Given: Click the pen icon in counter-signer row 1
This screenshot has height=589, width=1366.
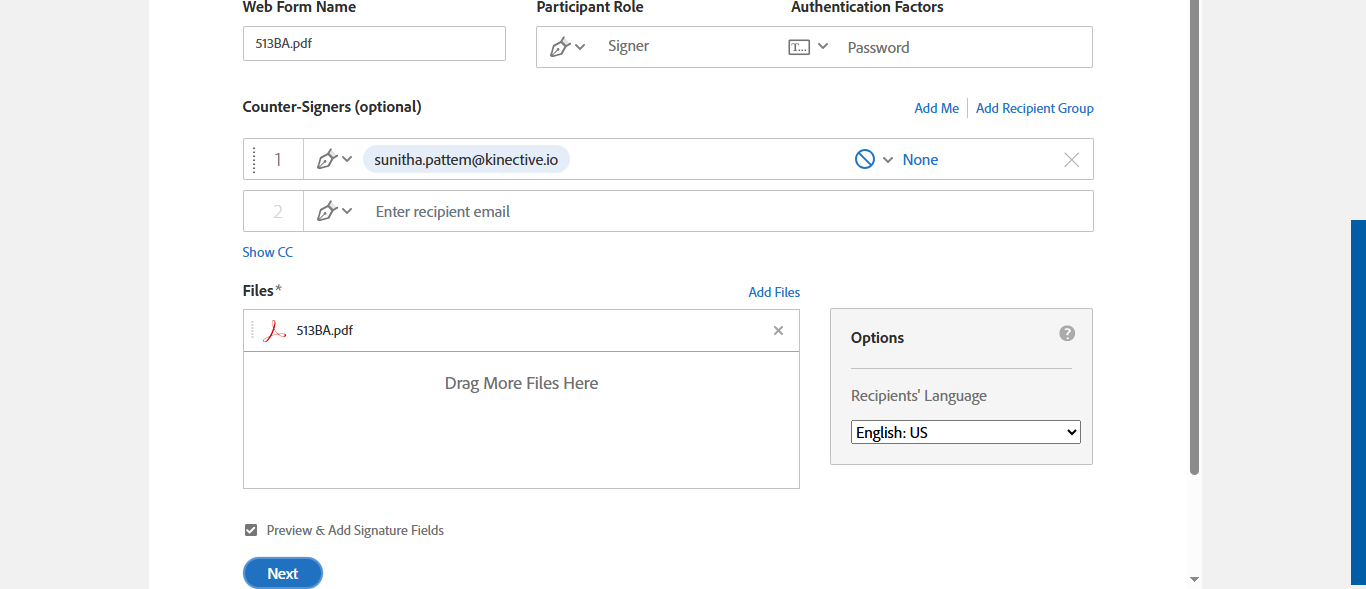Looking at the screenshot, I should tap(327, 159).
